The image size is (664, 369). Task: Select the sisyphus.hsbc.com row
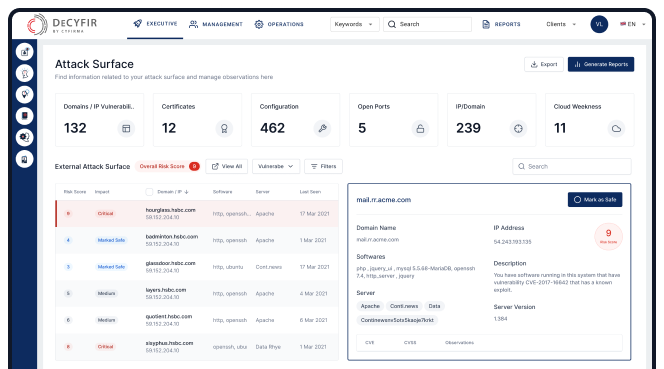197,347
